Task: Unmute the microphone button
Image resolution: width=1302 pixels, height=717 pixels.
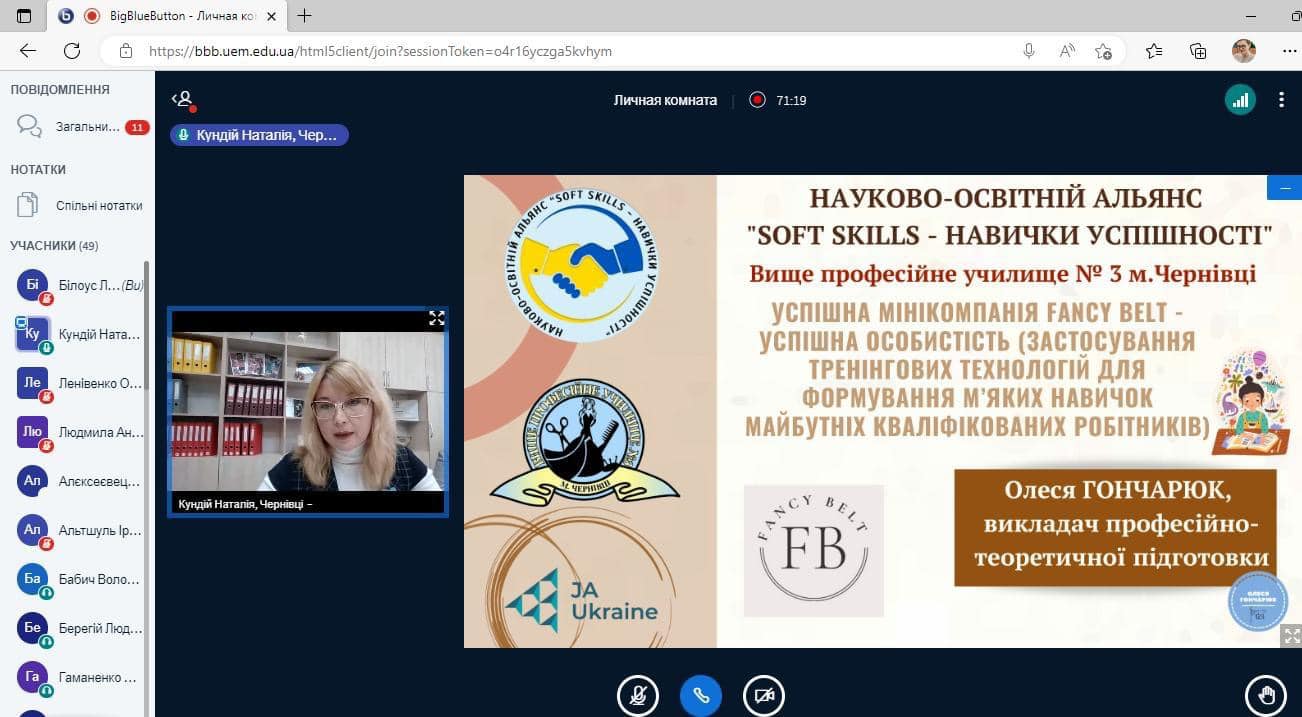Action: tap(638, 696)
